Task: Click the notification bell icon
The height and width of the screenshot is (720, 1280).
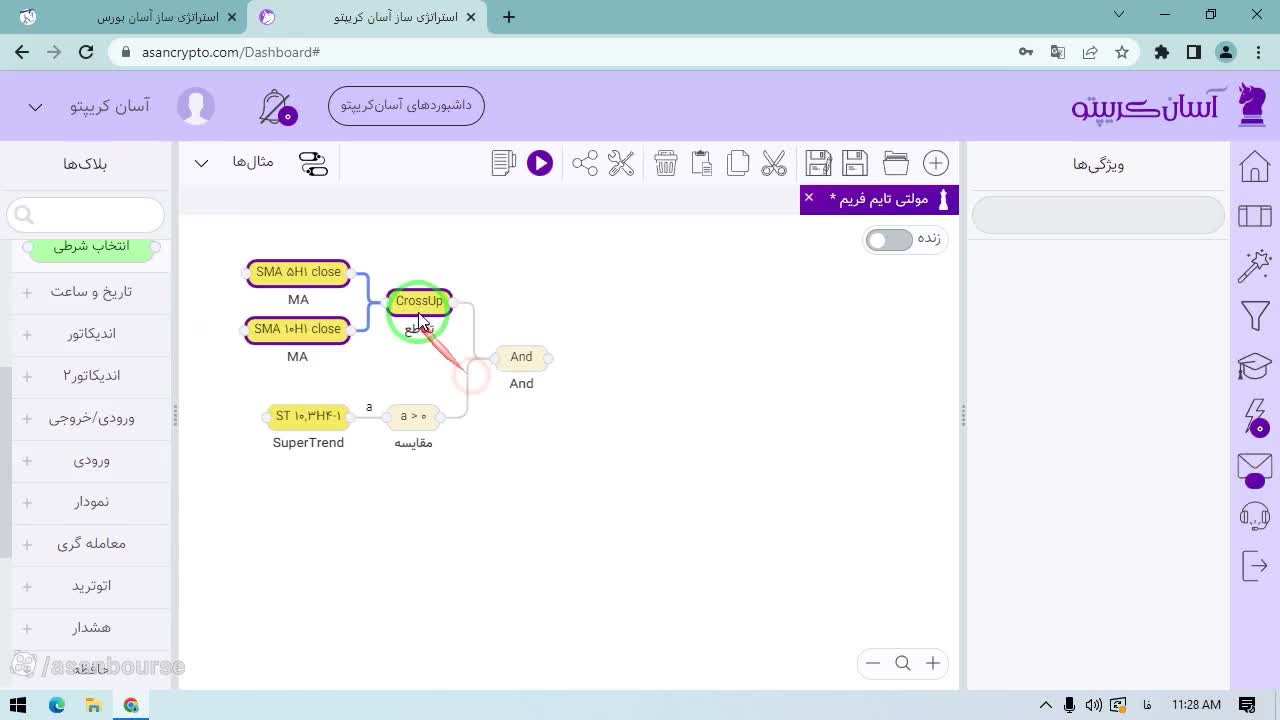Action: pyautogui.click(x=276, y=107)
